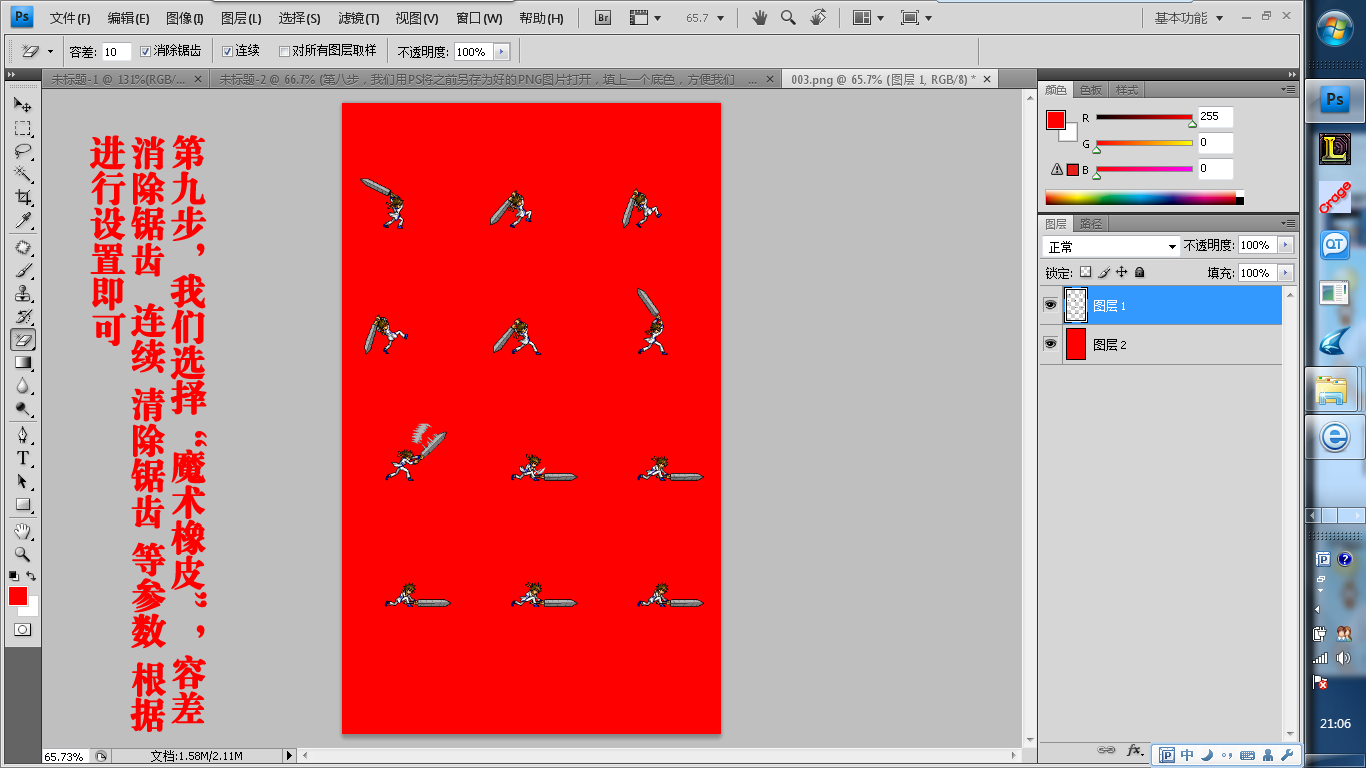
Task: Toggle lock all for the layer
Action: 1140,272
